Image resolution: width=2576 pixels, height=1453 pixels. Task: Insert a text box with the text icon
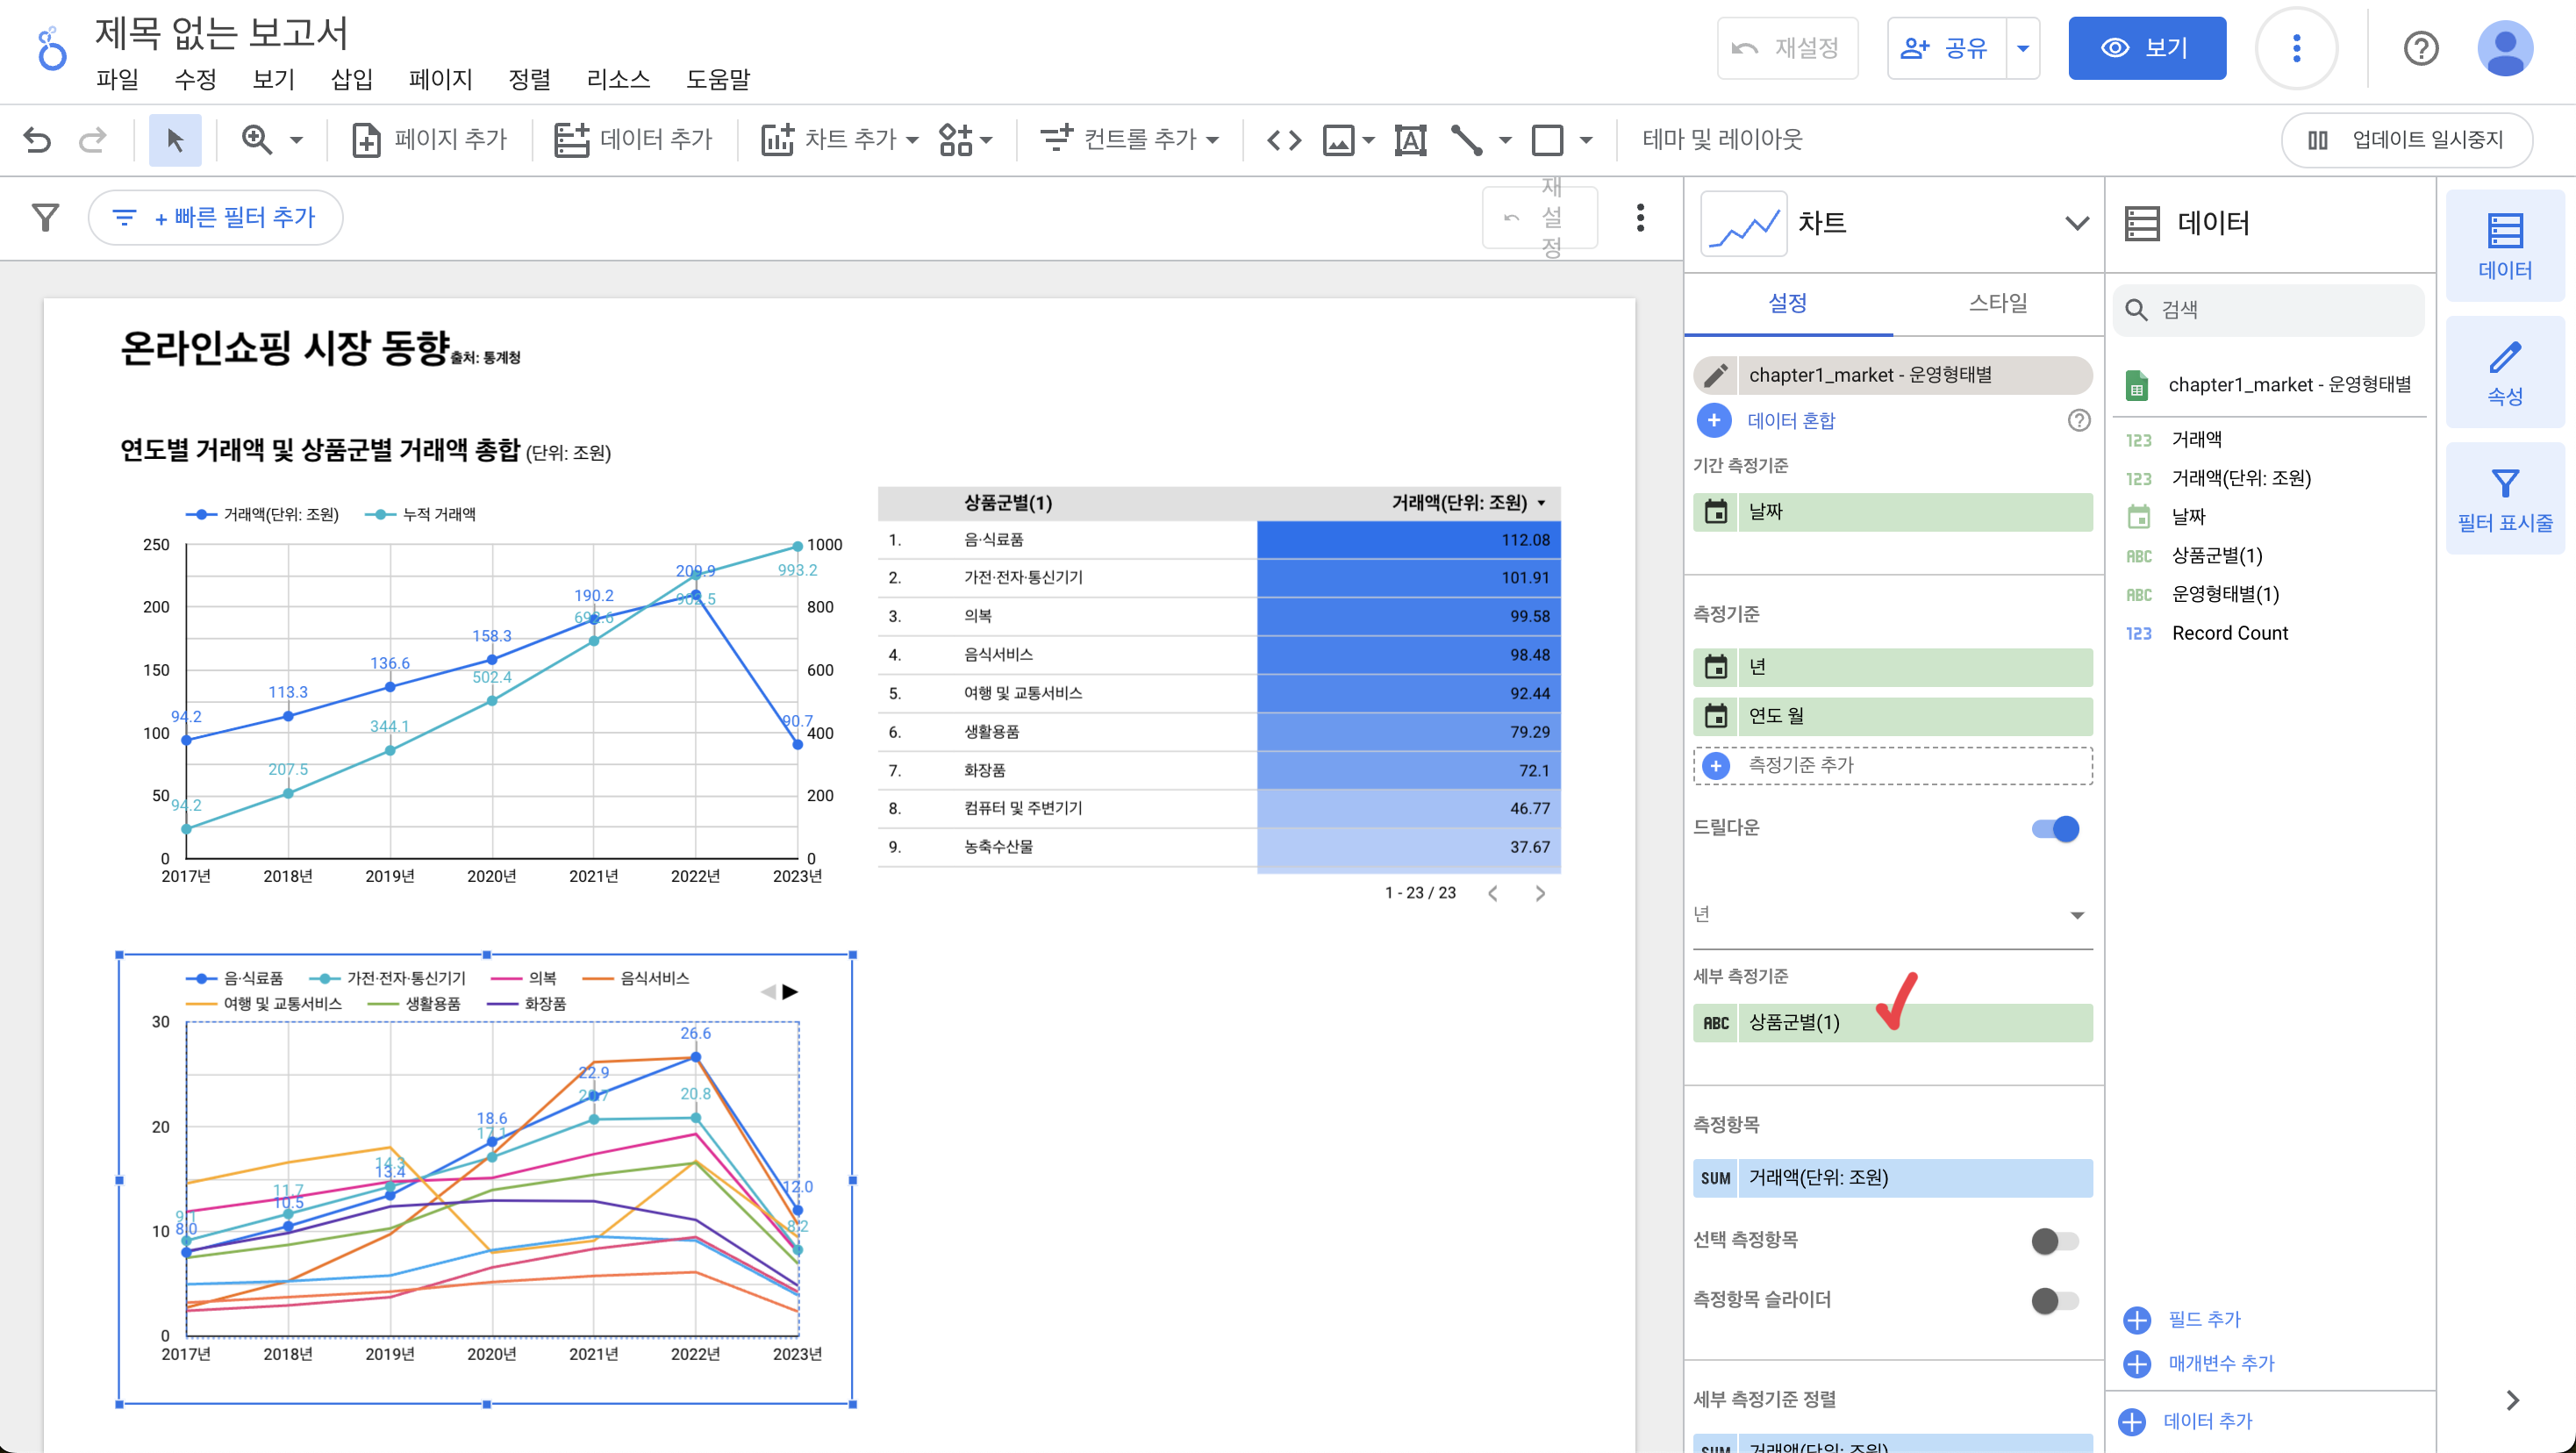pos(1410,139)
